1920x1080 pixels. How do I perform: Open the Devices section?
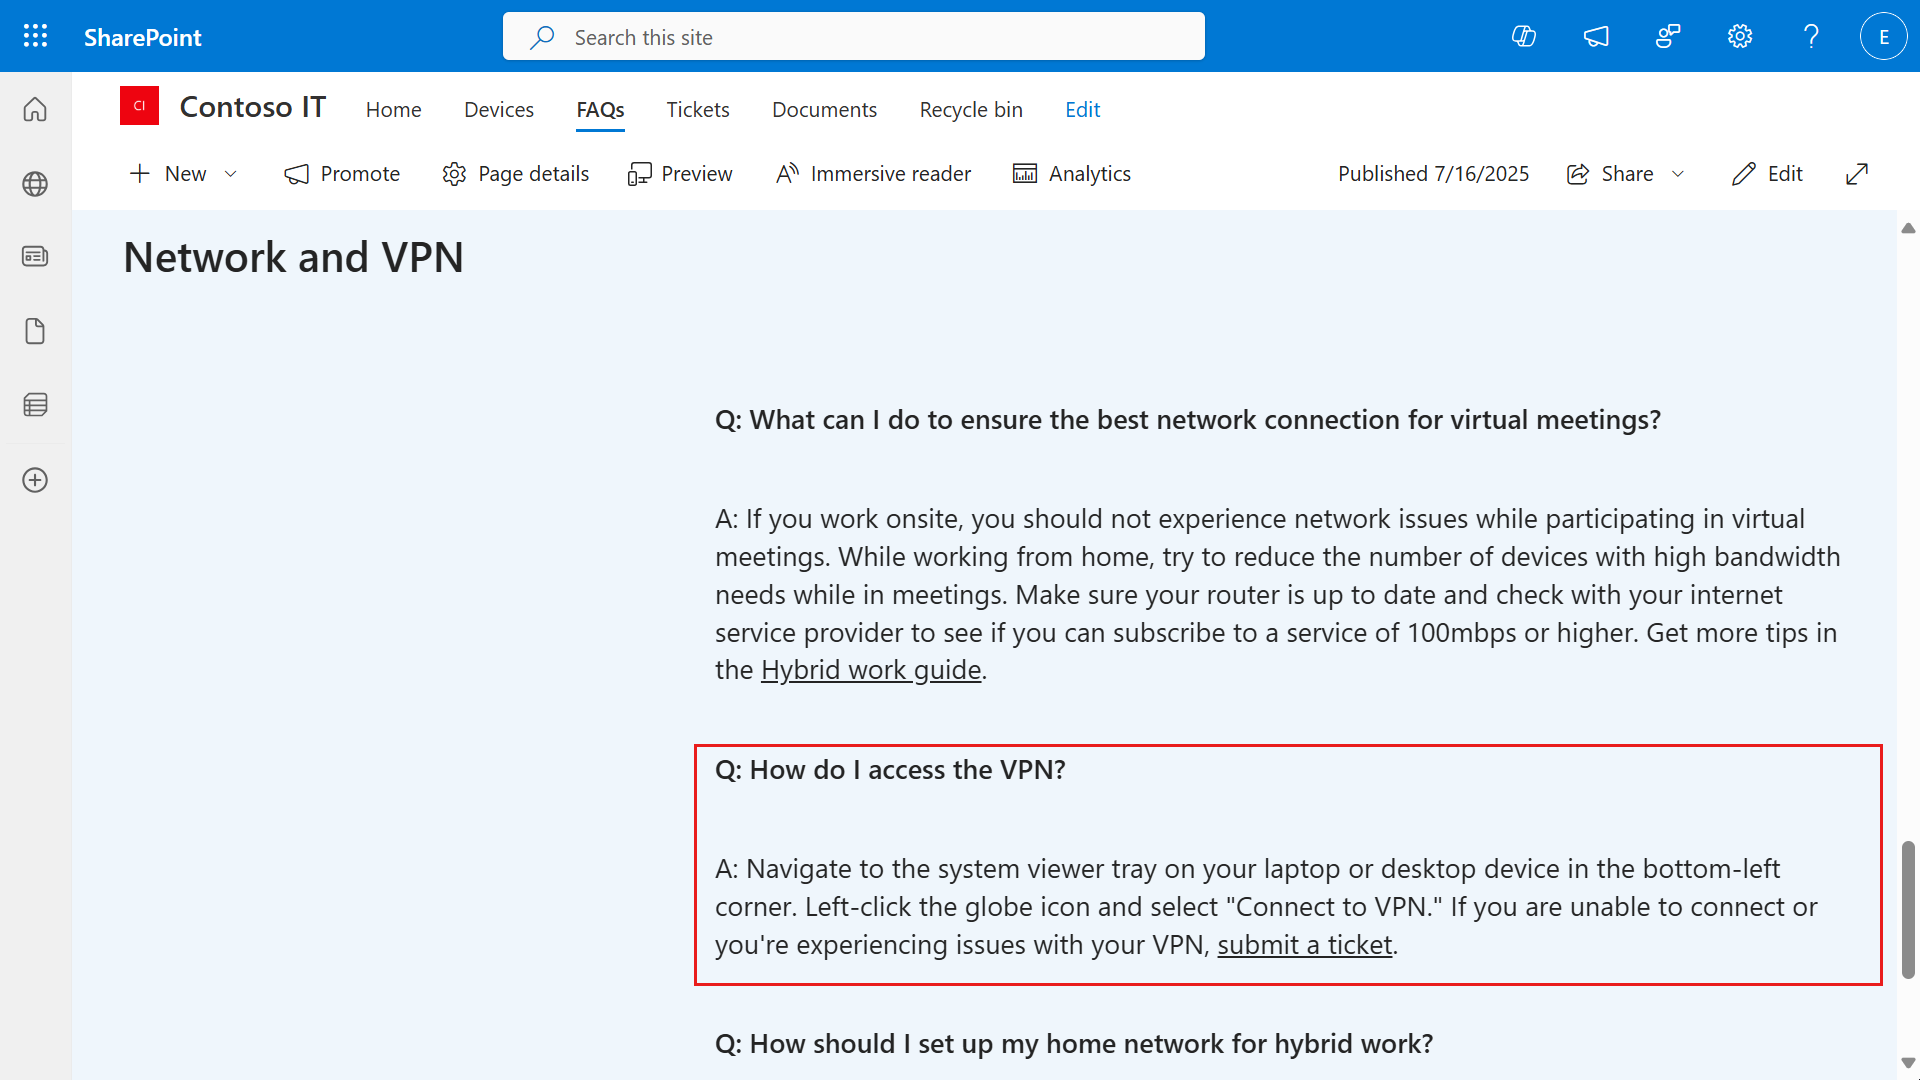click(498, 109)
